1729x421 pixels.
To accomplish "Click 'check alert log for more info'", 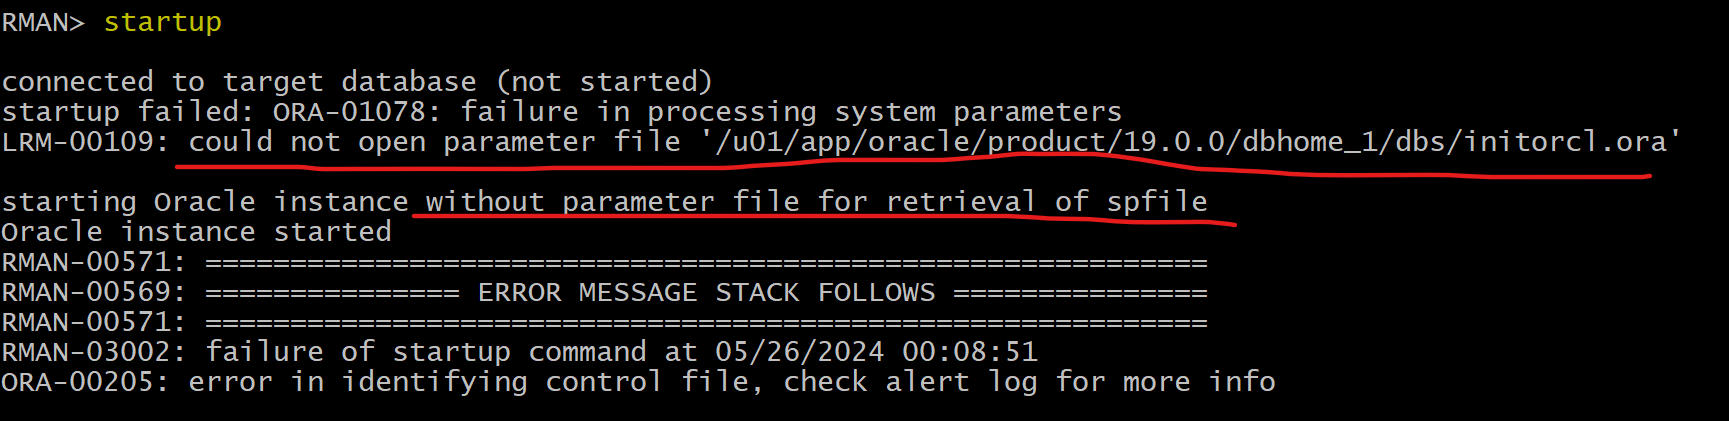I will tap(1030, 382).
